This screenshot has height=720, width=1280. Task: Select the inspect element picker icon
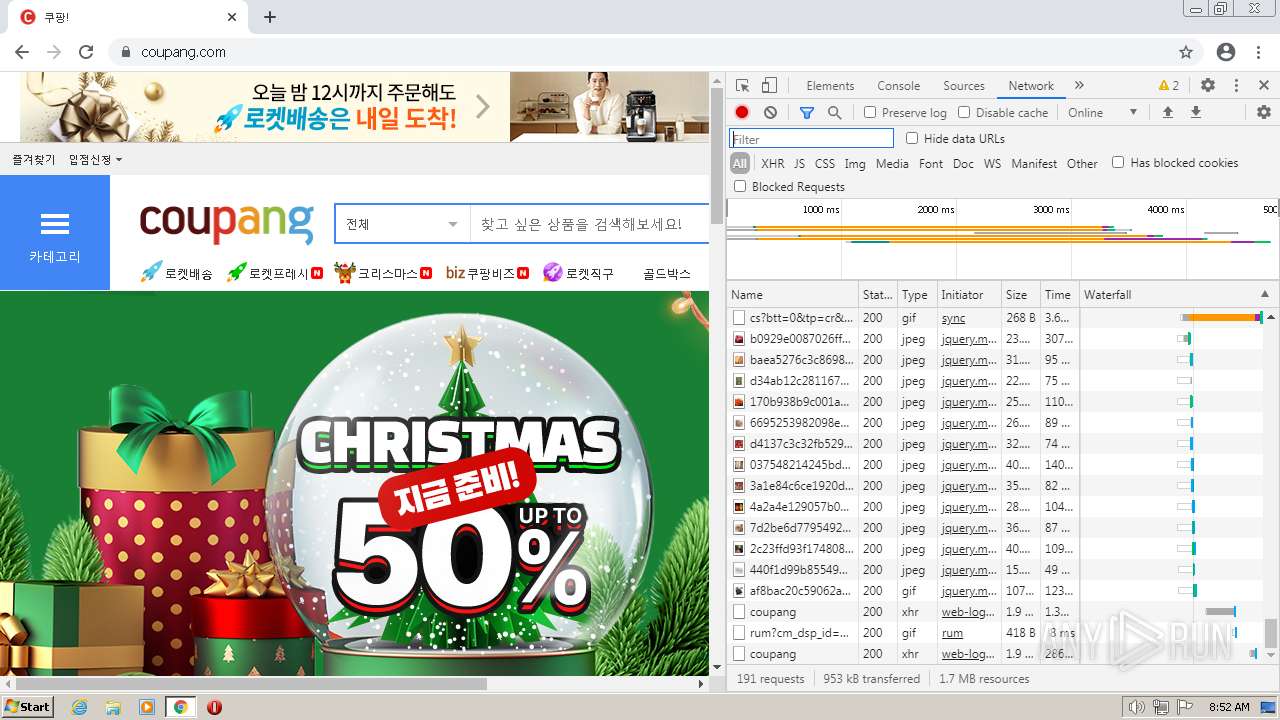[x=742, y=86]
